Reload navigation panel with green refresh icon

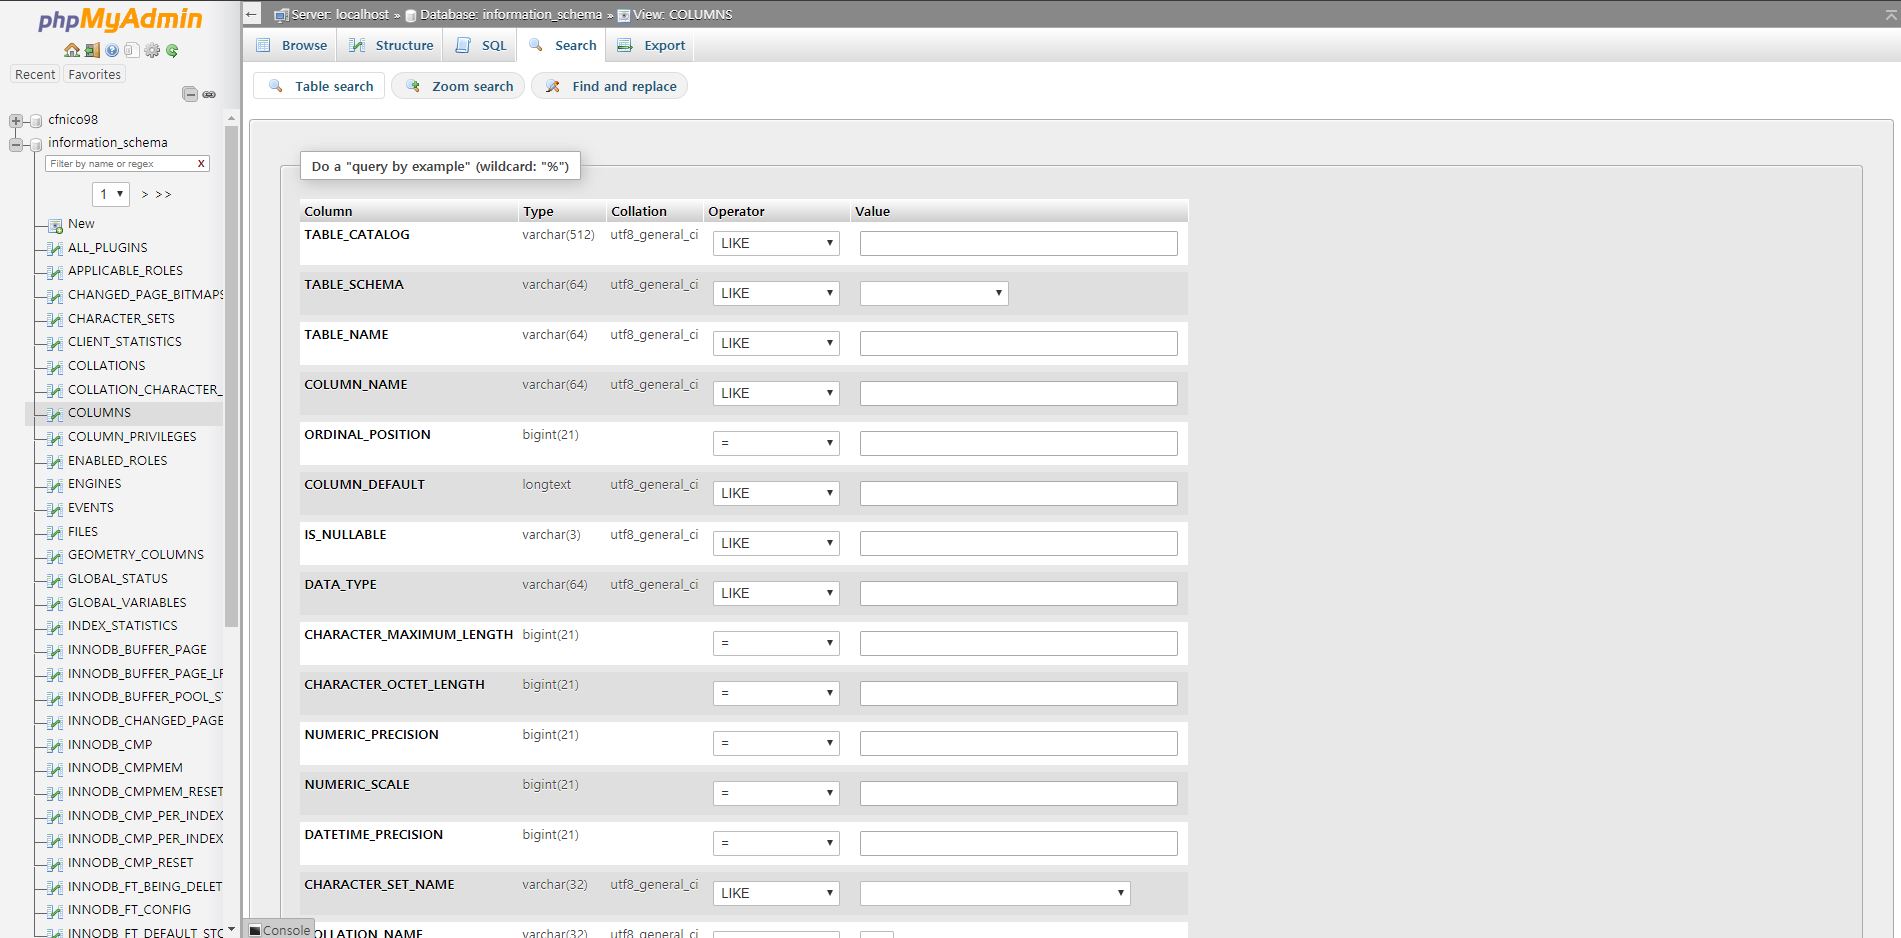172,50
